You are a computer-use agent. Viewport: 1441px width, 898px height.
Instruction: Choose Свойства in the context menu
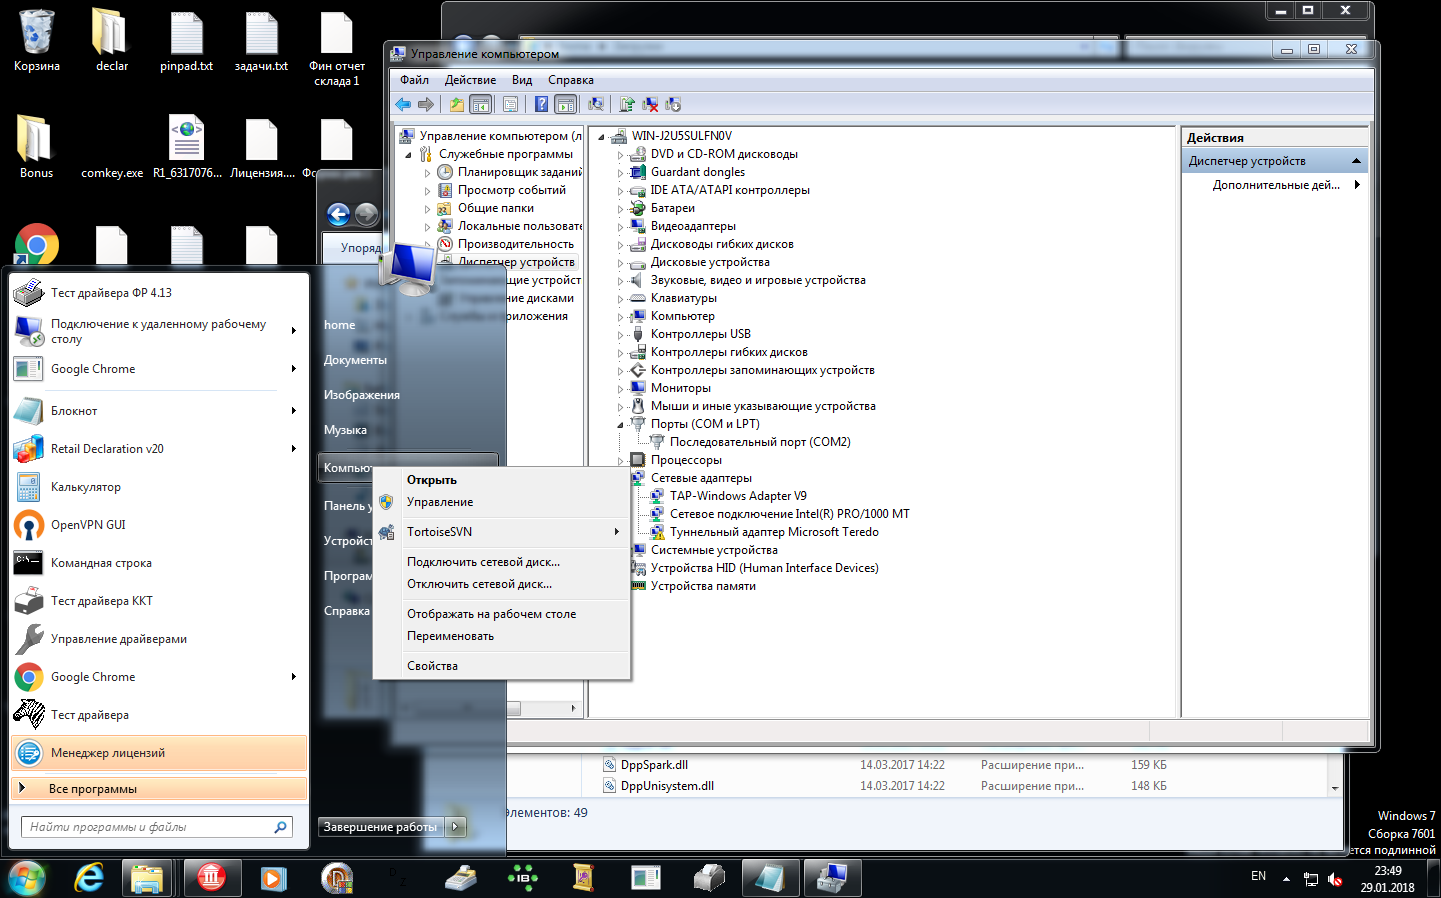tap(432, 666)
